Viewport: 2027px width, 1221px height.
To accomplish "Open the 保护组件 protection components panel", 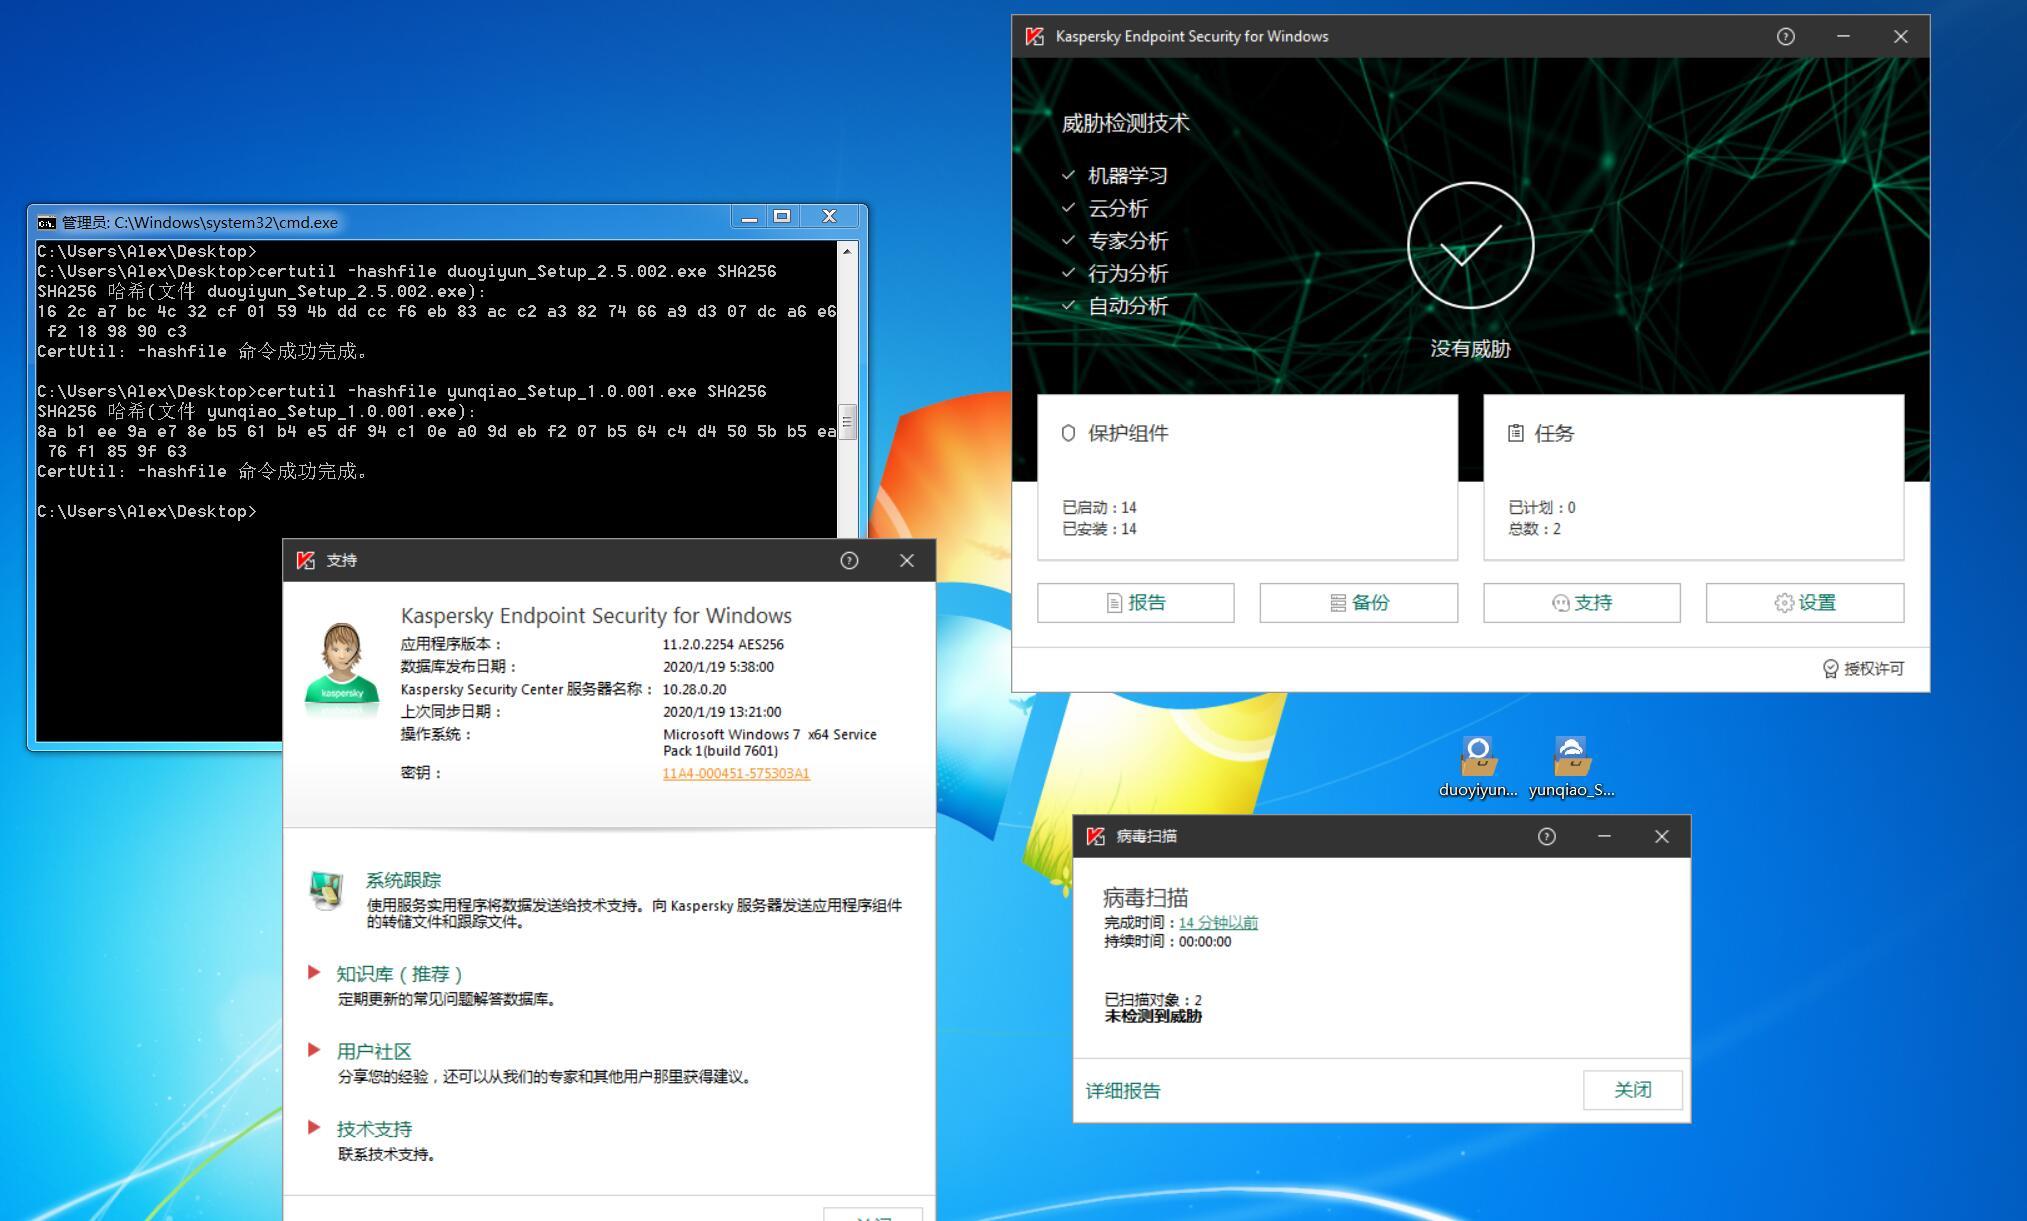I will click(x=1247, y=477).
